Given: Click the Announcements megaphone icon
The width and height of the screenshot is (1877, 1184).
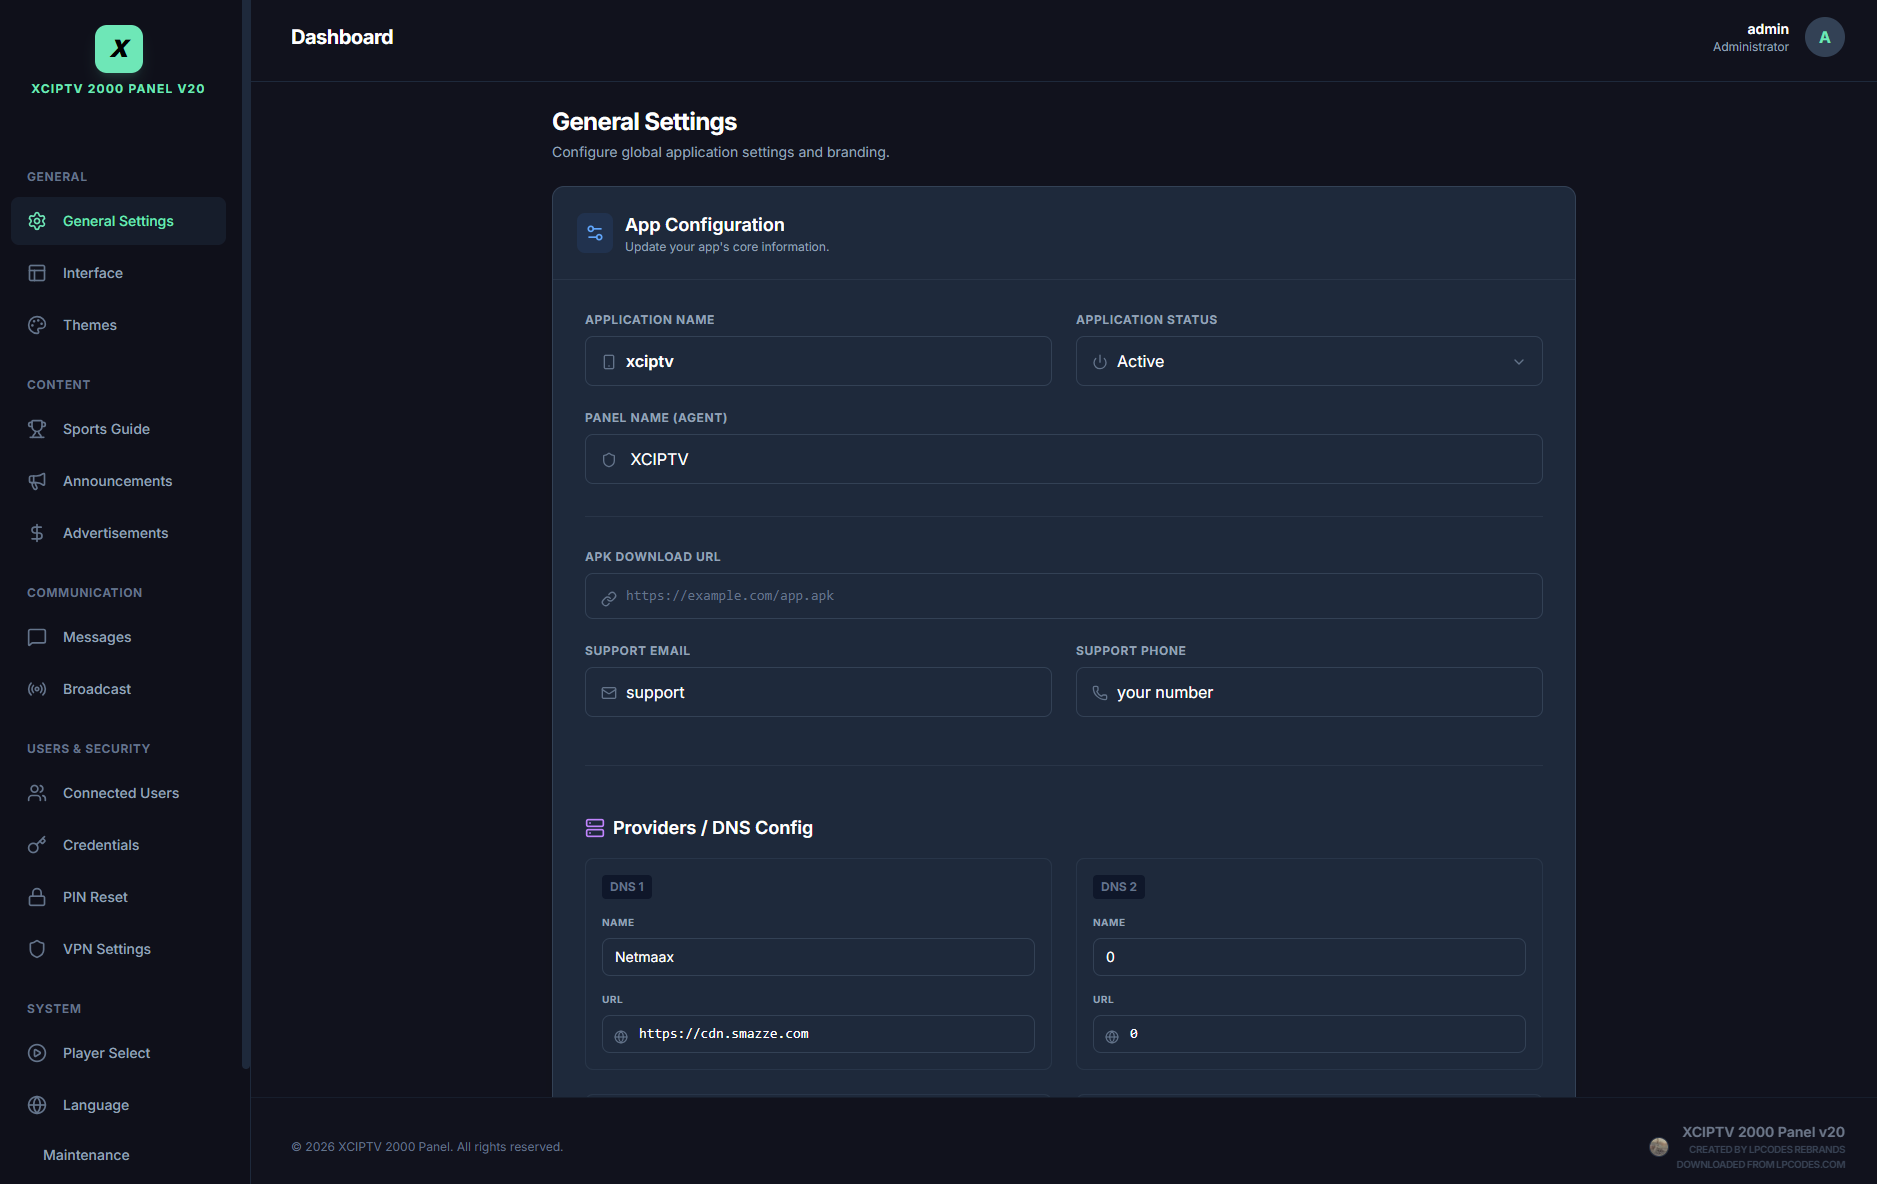Looking at the screenshot, I should click(x=37, y=481).
